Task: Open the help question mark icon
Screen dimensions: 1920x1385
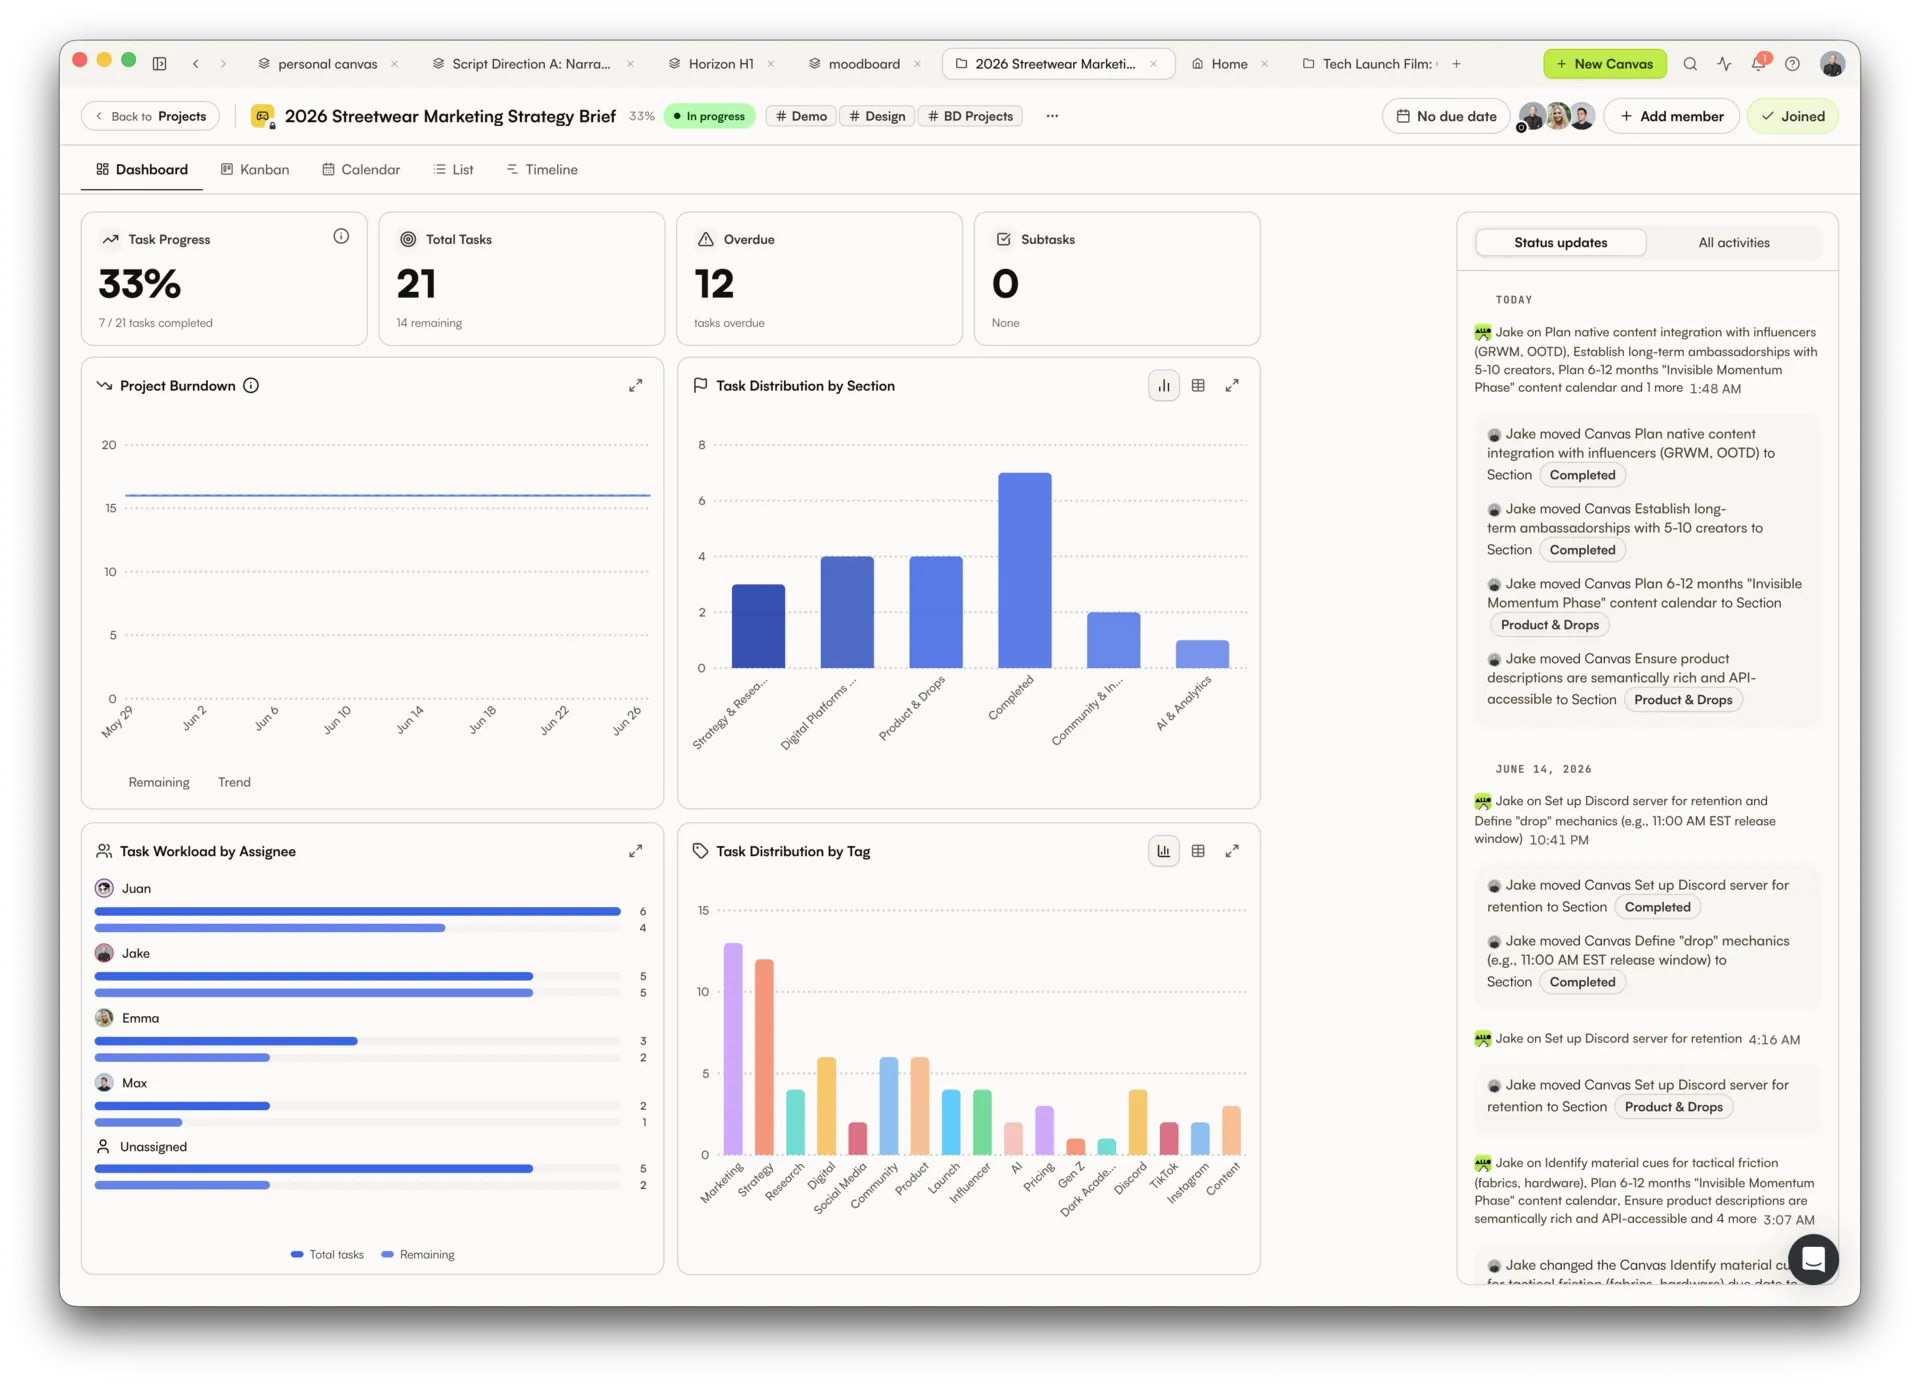Action: (1792, 64)
